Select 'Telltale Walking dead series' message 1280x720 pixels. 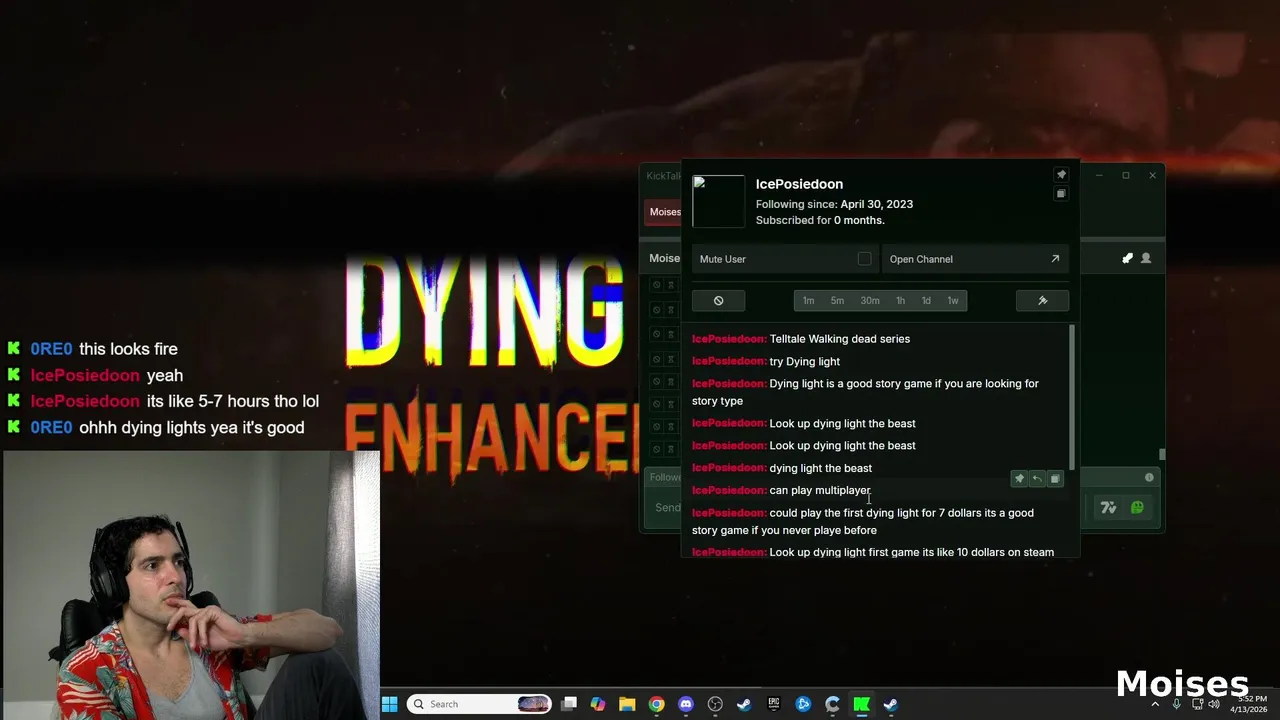pos(840,339)
